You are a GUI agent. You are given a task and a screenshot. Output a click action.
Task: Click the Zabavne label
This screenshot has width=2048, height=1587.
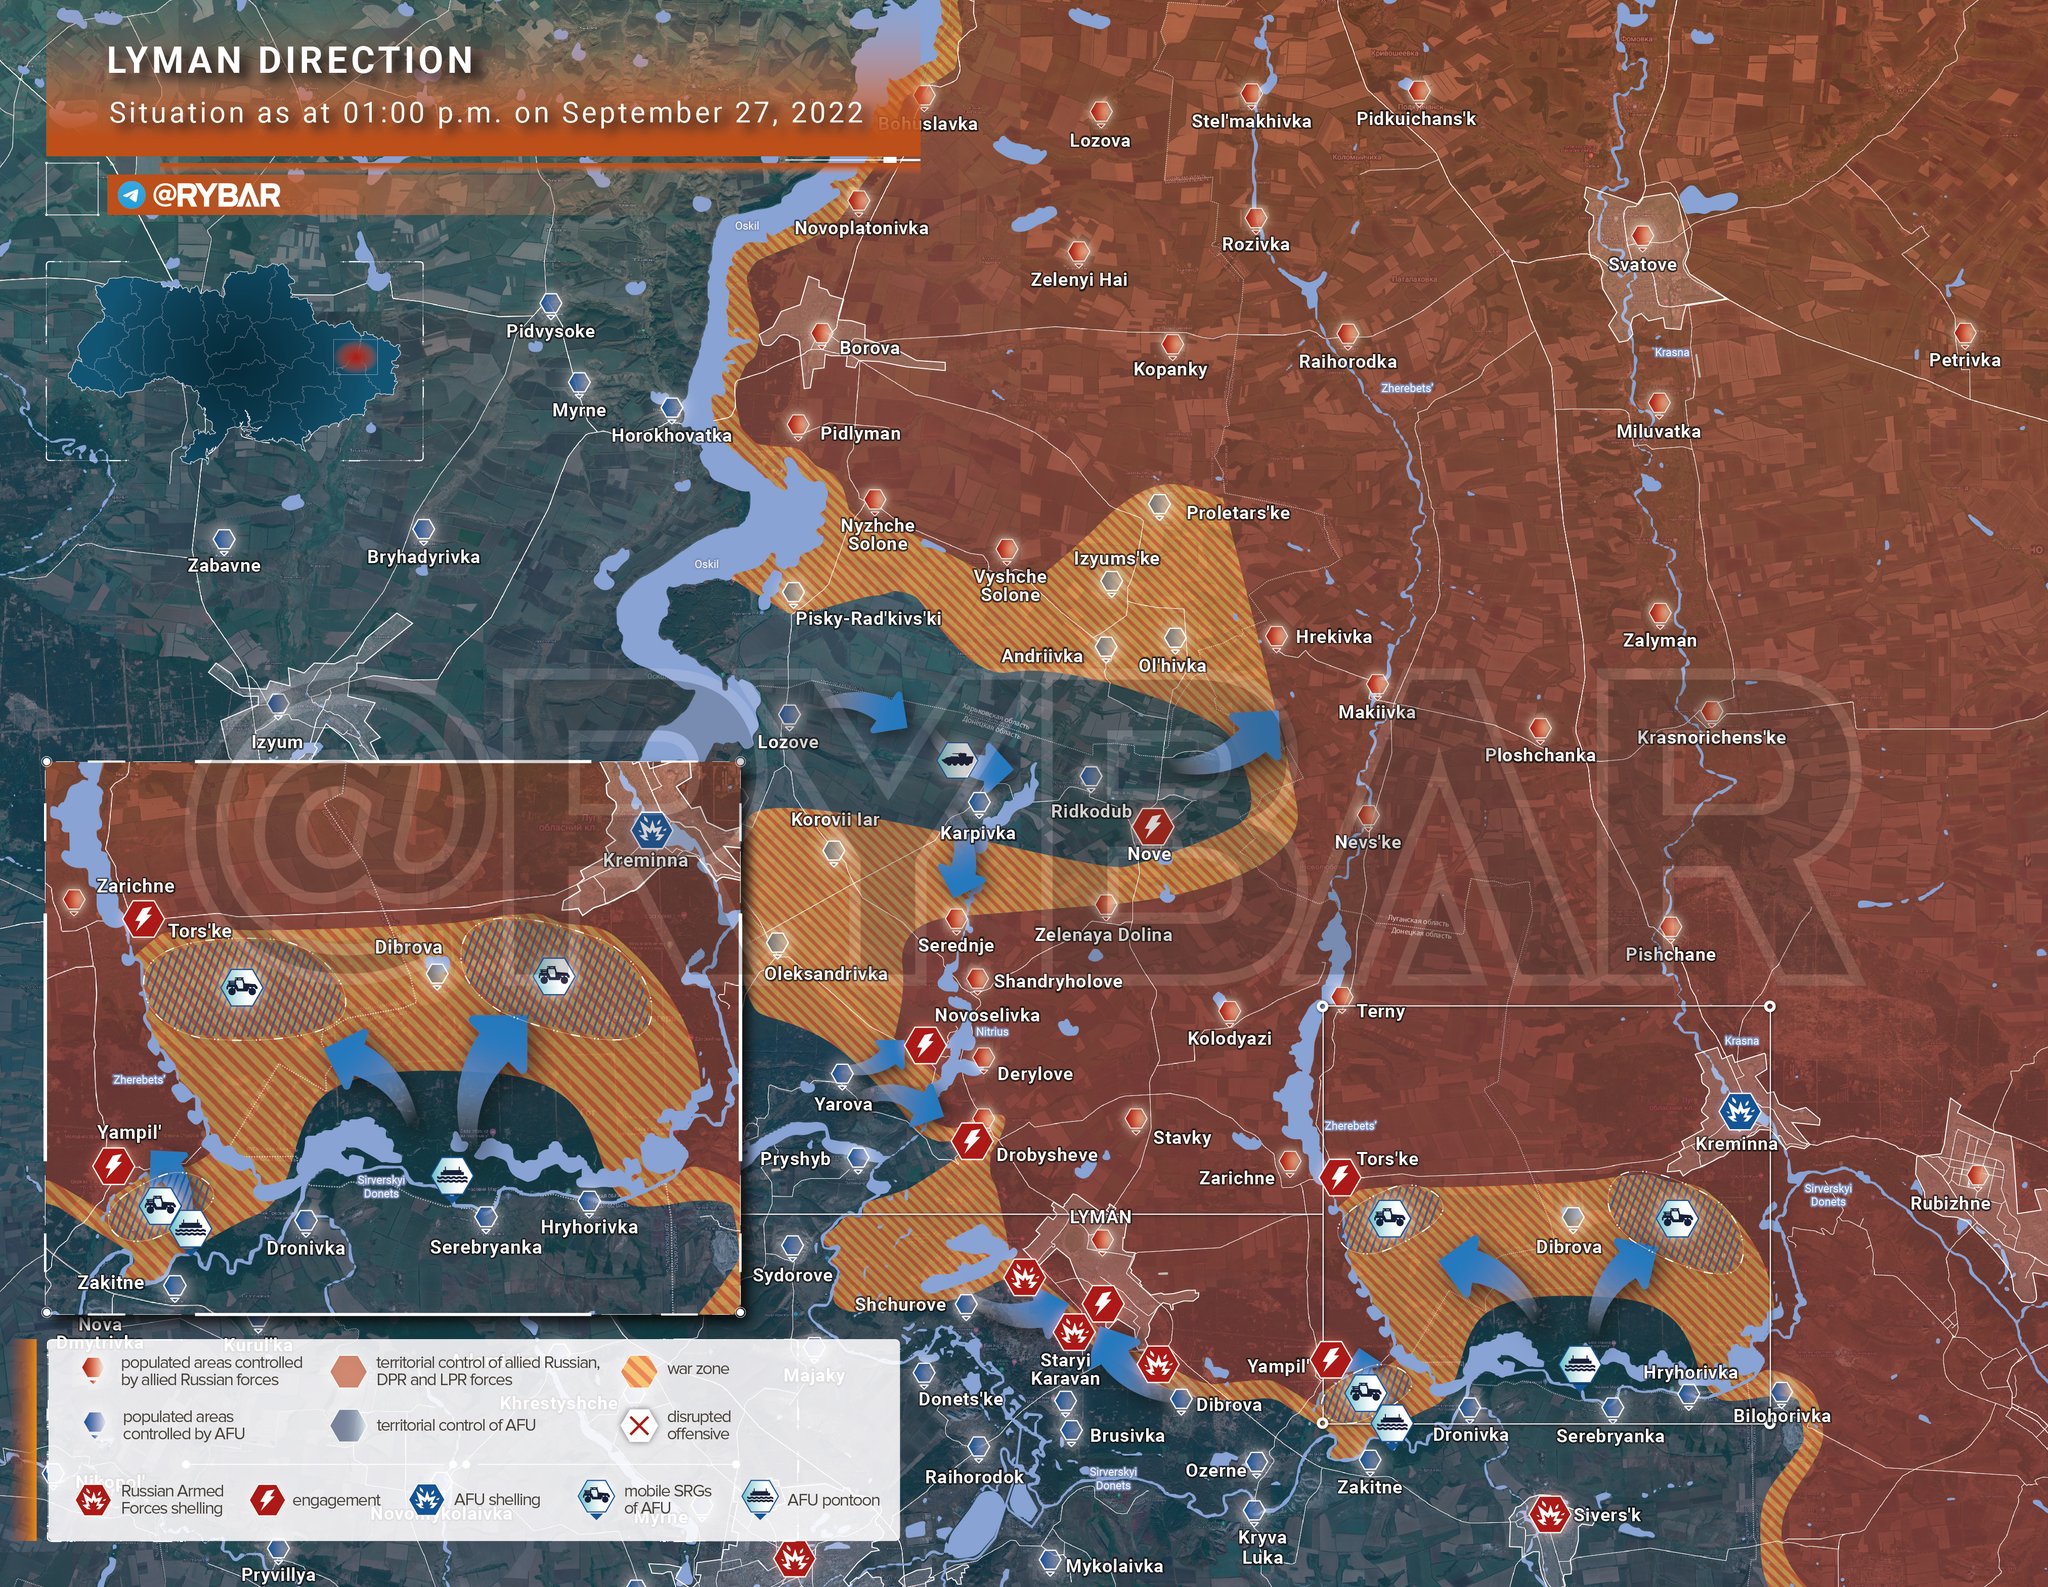coord(224,565)
